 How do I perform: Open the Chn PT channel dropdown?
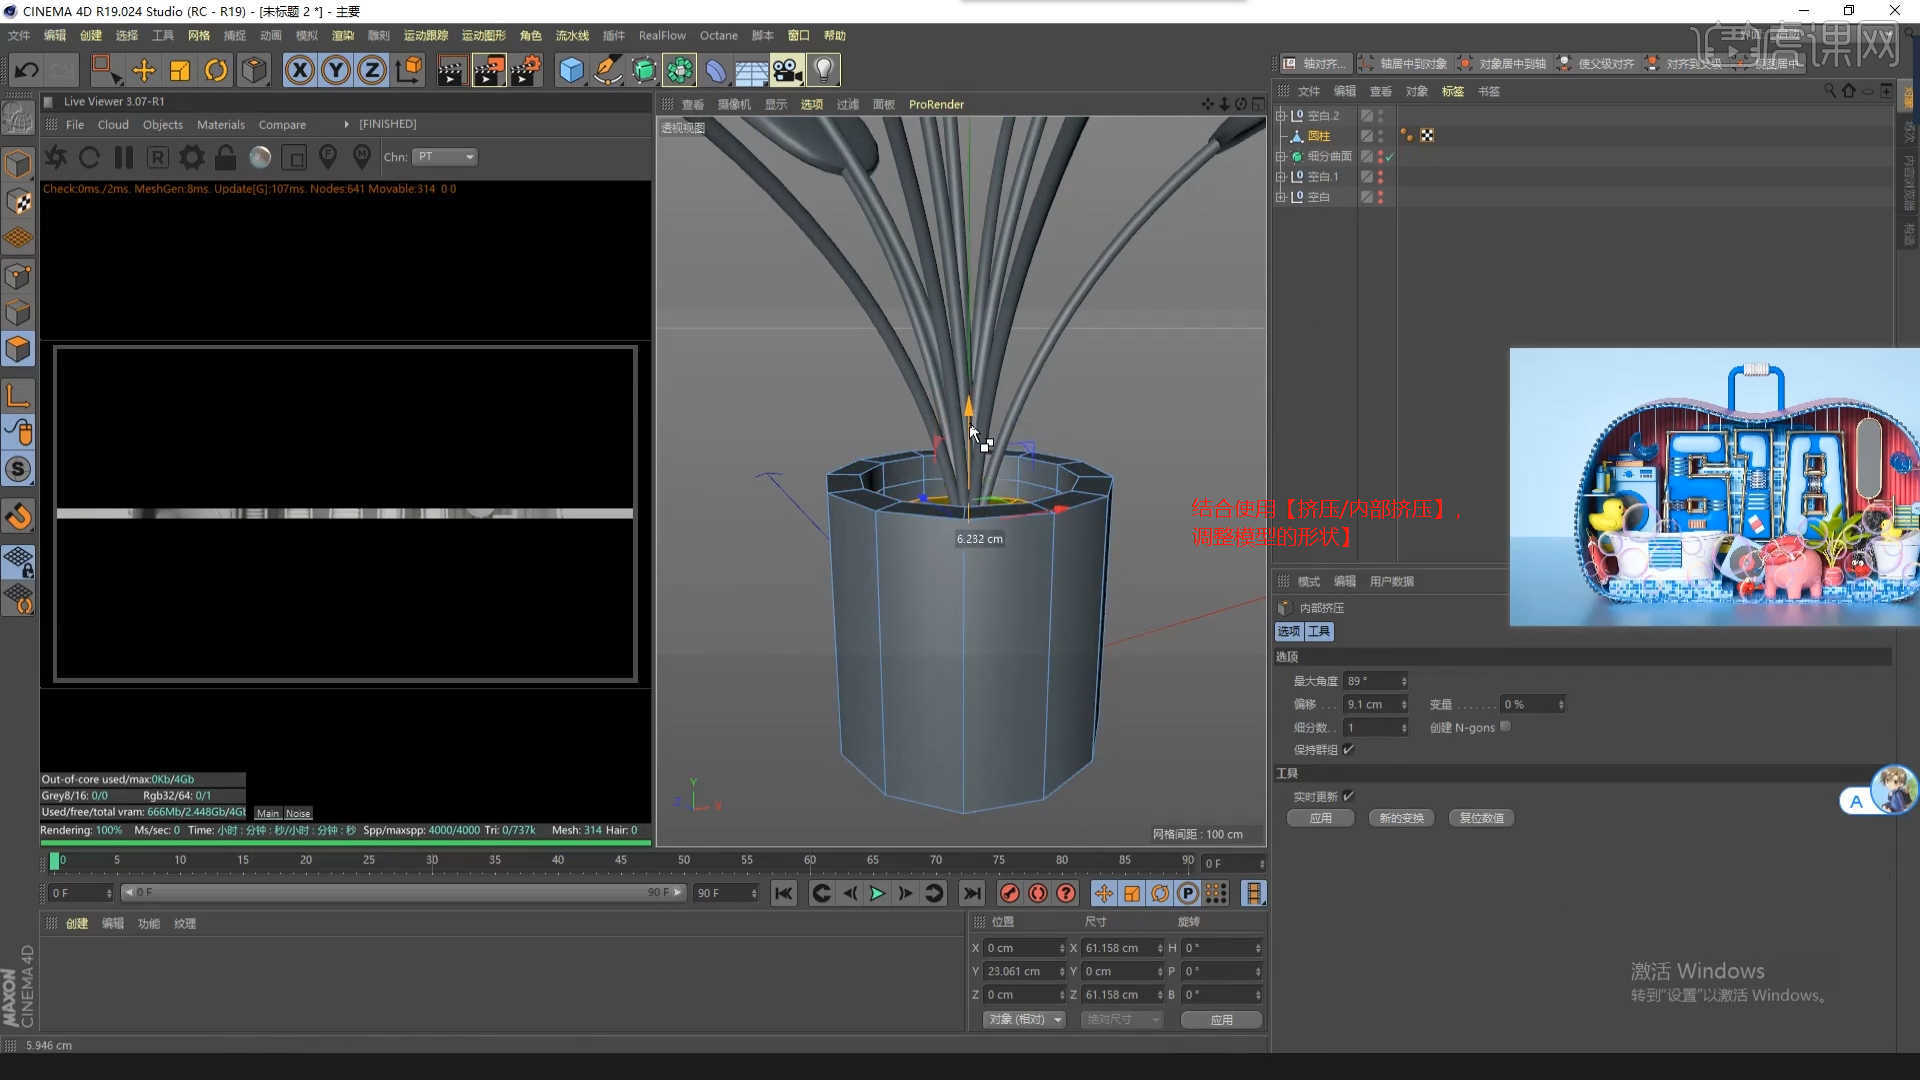[x=445, y=157]
